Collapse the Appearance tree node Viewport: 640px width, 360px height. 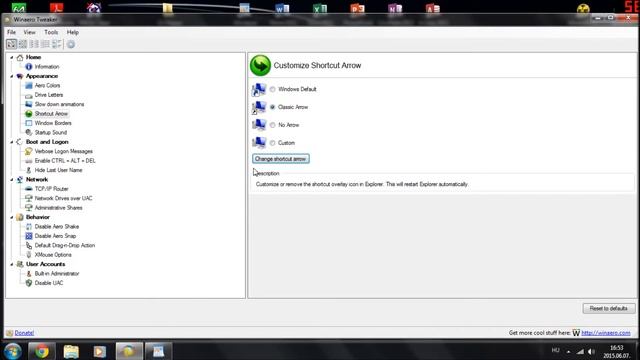(11, 76)
